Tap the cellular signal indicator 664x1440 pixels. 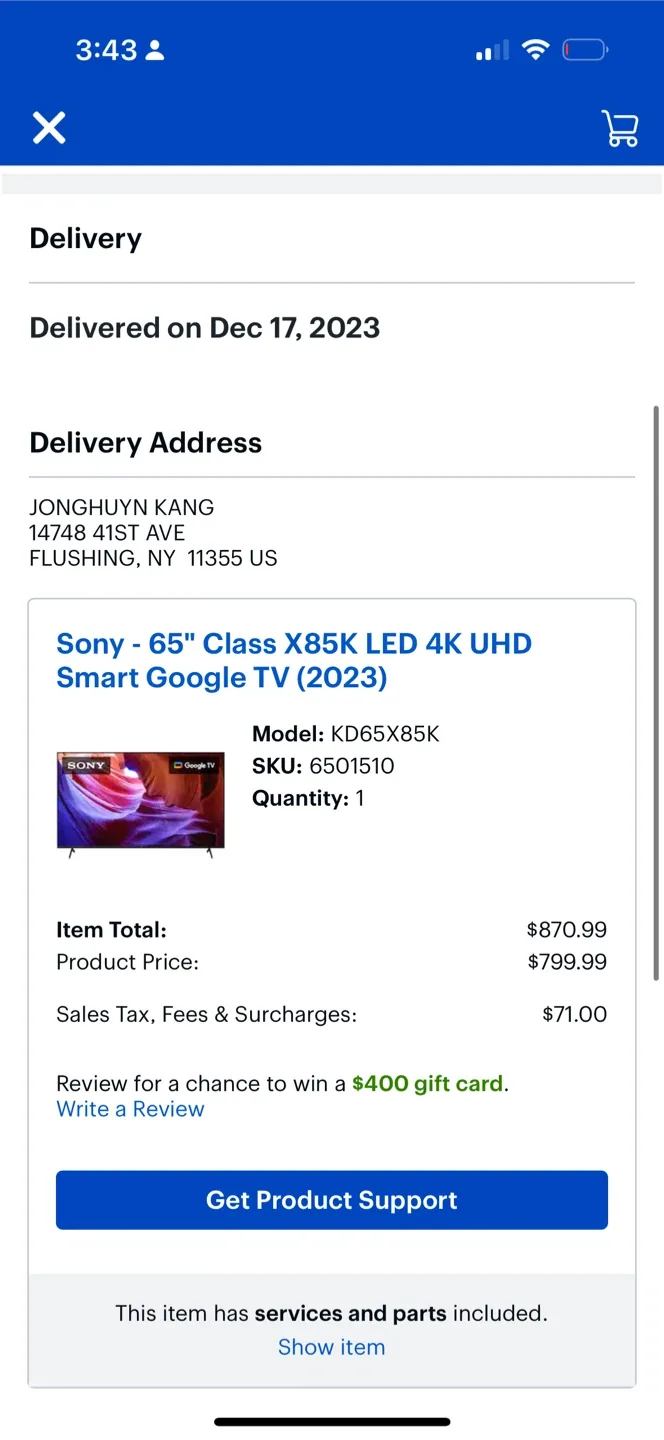pos(490,49)
